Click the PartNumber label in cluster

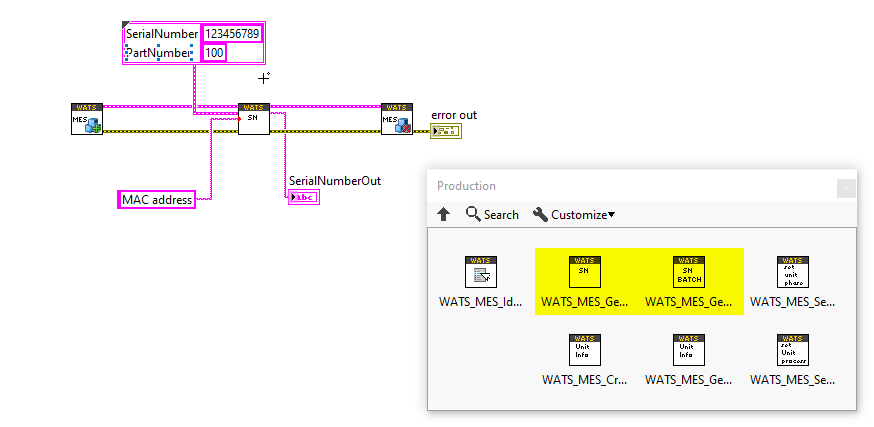click(x=158, y=53)
